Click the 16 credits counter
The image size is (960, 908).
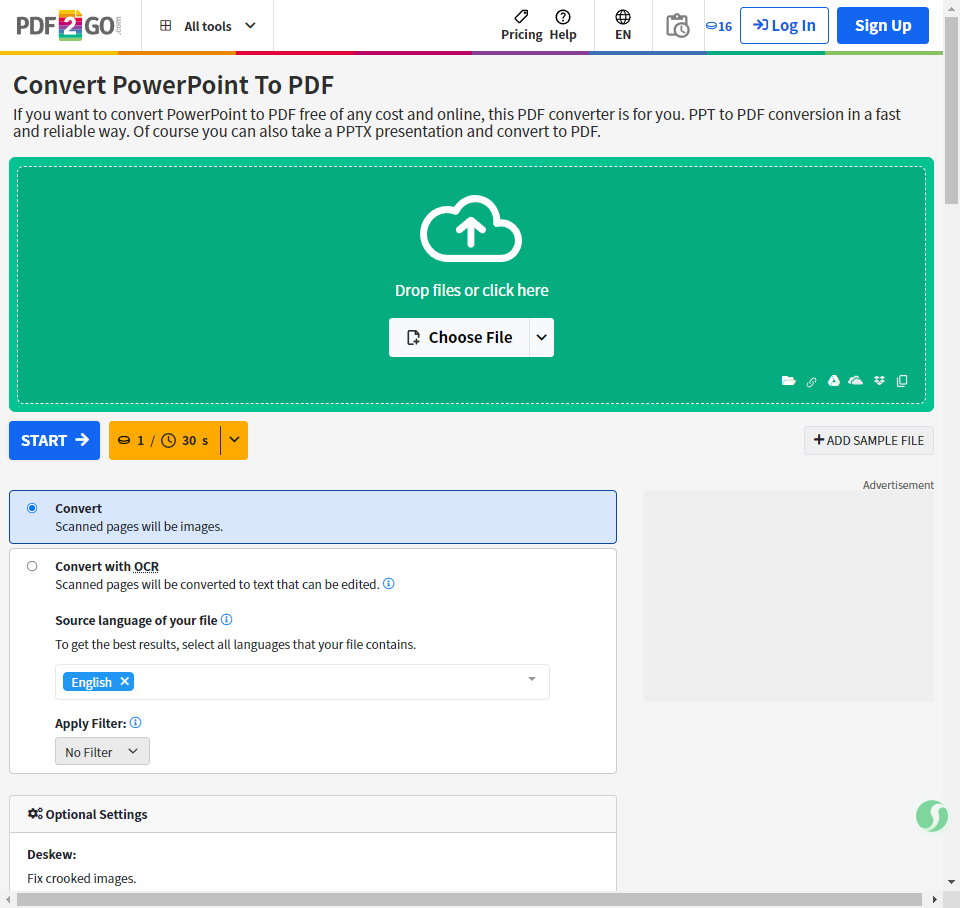click(719, 26)
